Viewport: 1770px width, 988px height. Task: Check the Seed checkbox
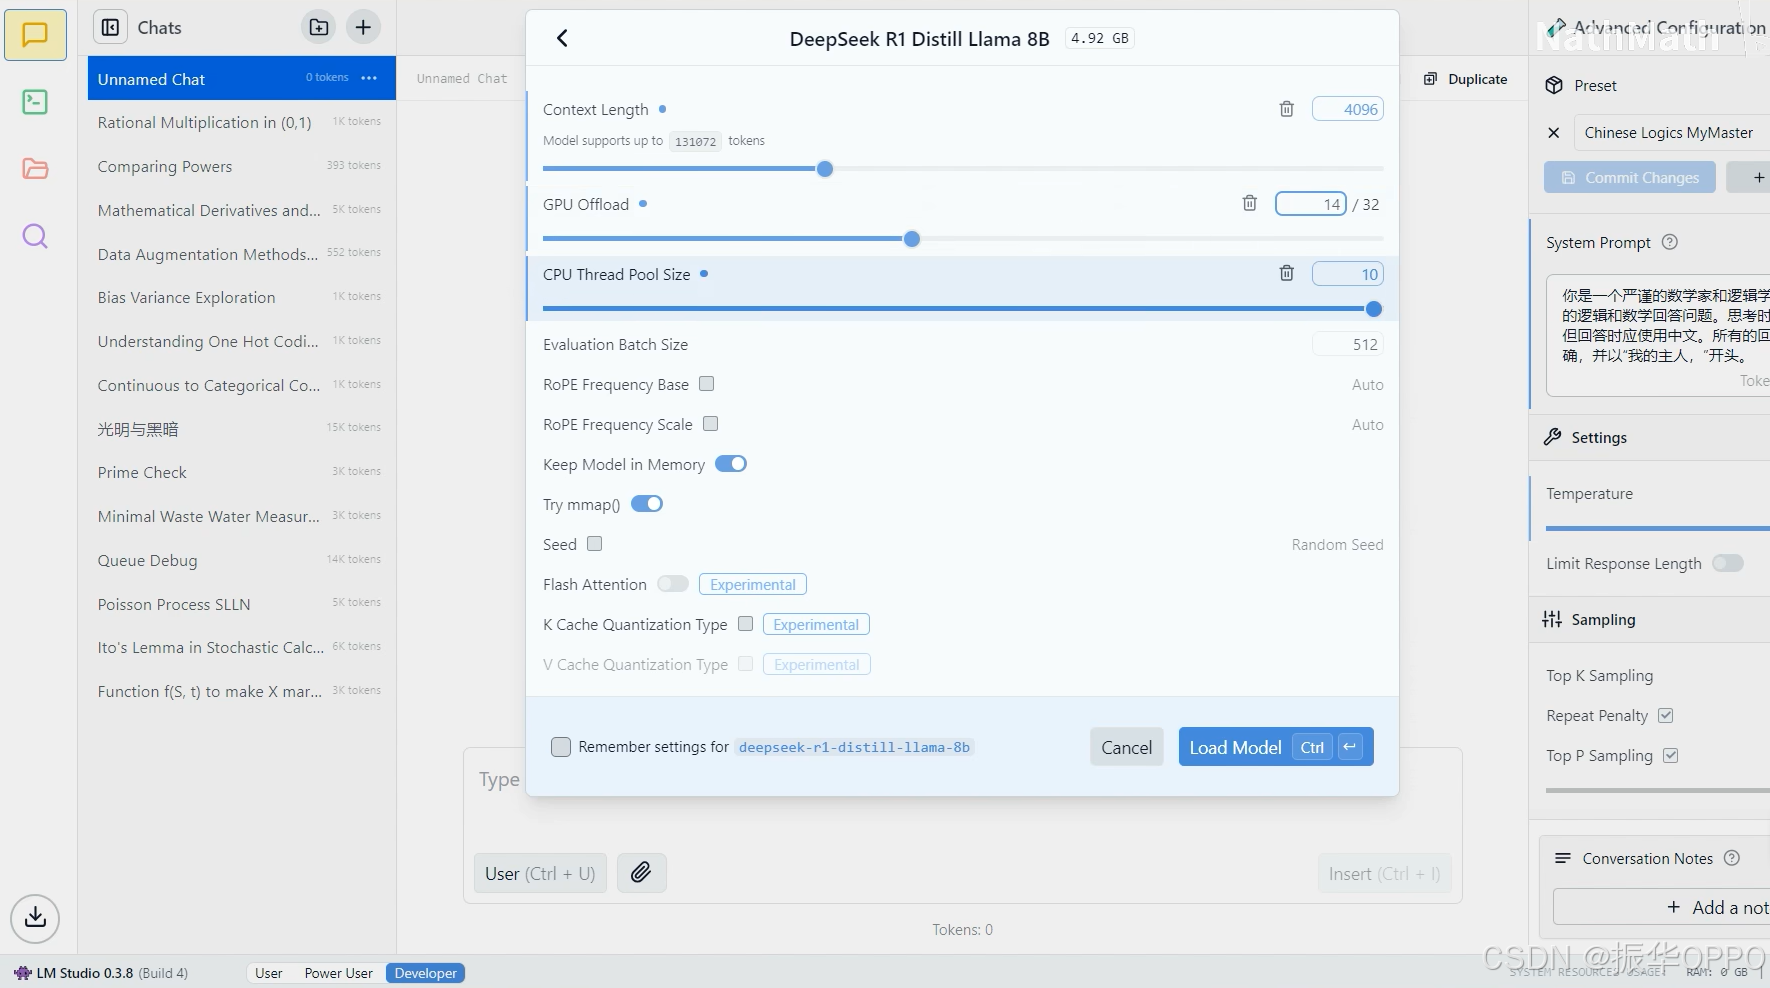pos(595,544)
